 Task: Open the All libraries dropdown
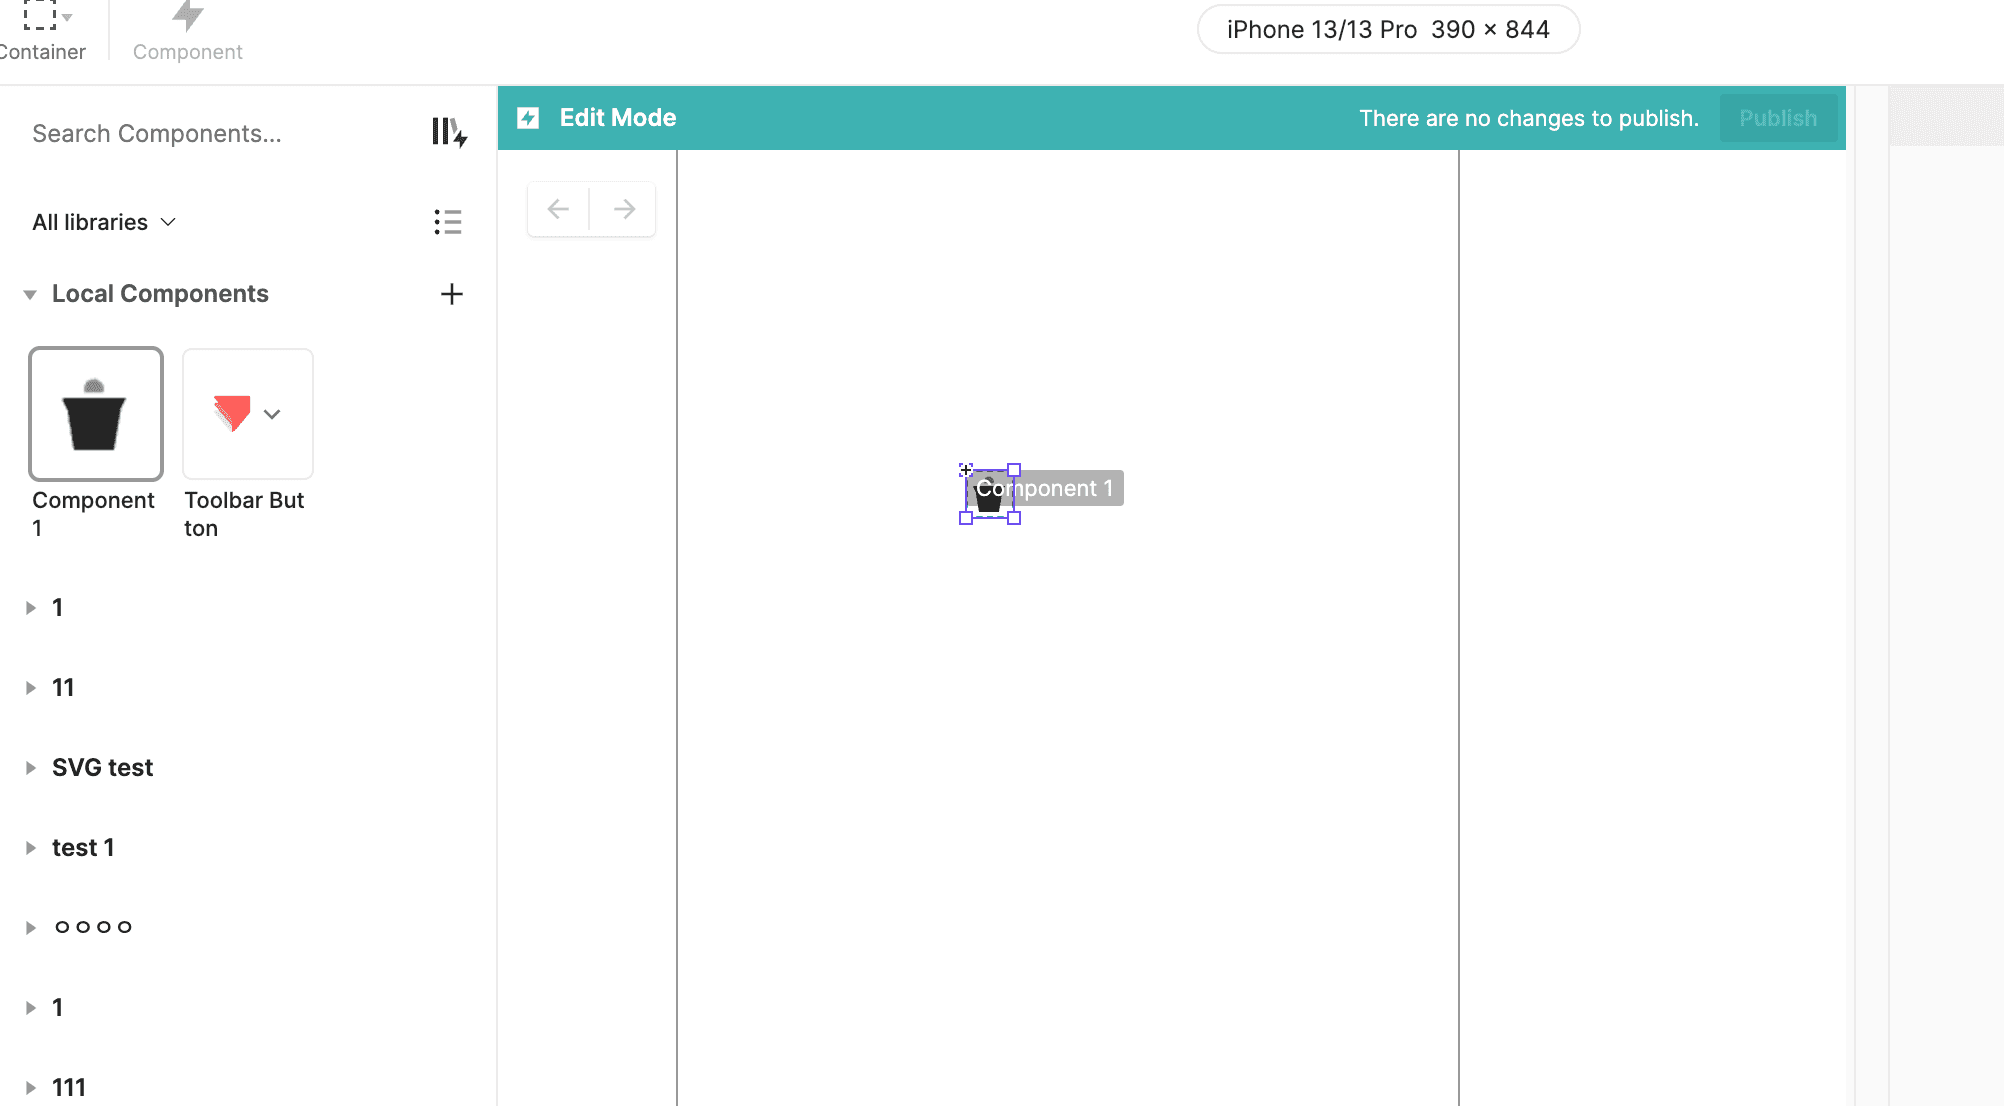click(x=104, y=222)
